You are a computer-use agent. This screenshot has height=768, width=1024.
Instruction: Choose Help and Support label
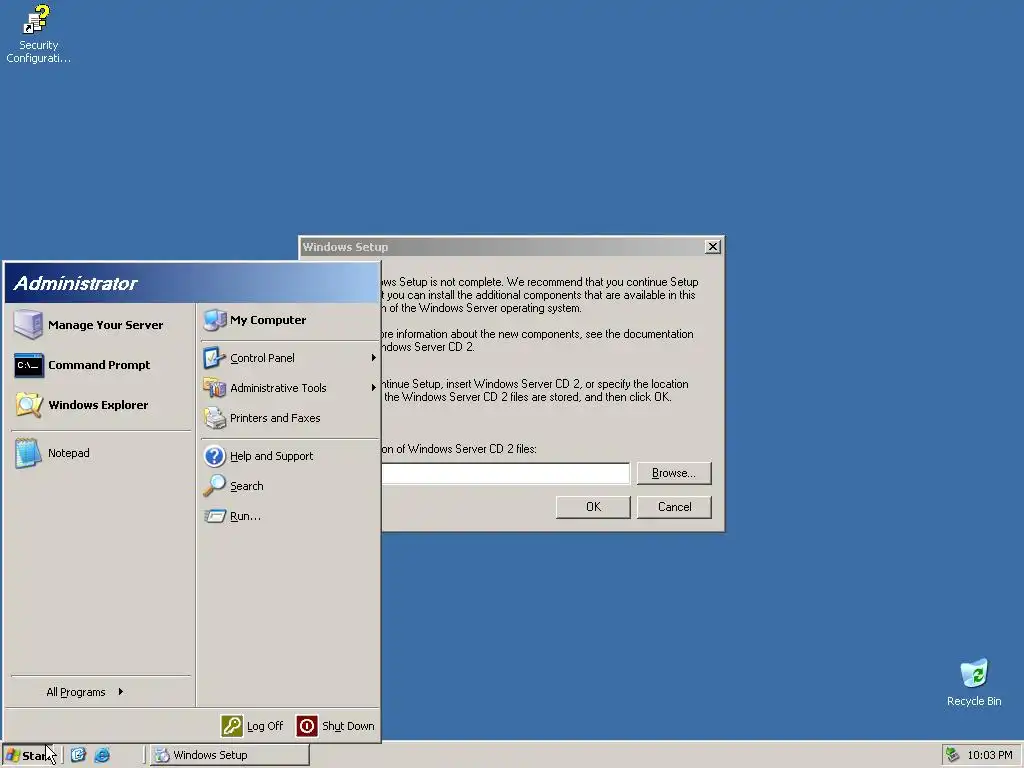272,456
